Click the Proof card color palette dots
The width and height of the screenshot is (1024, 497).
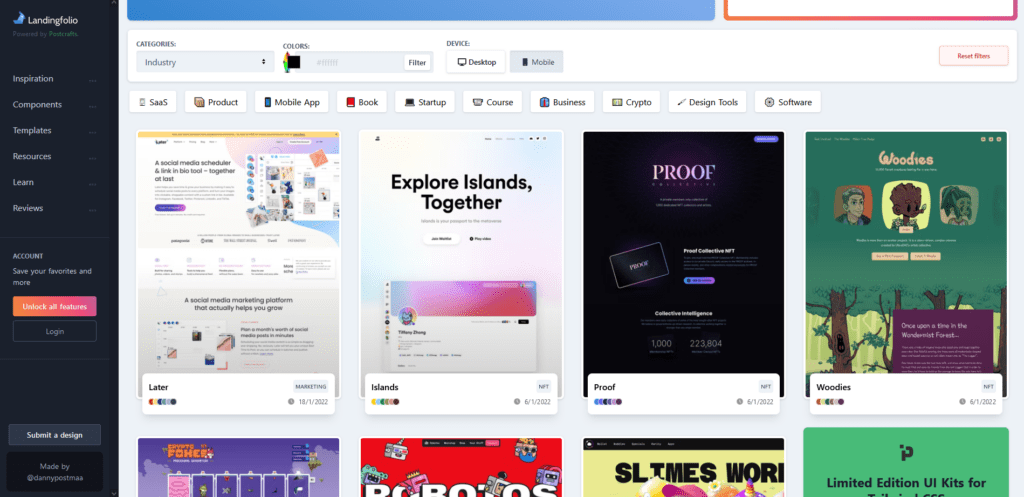pyautogui.click(x=608, y=402)
